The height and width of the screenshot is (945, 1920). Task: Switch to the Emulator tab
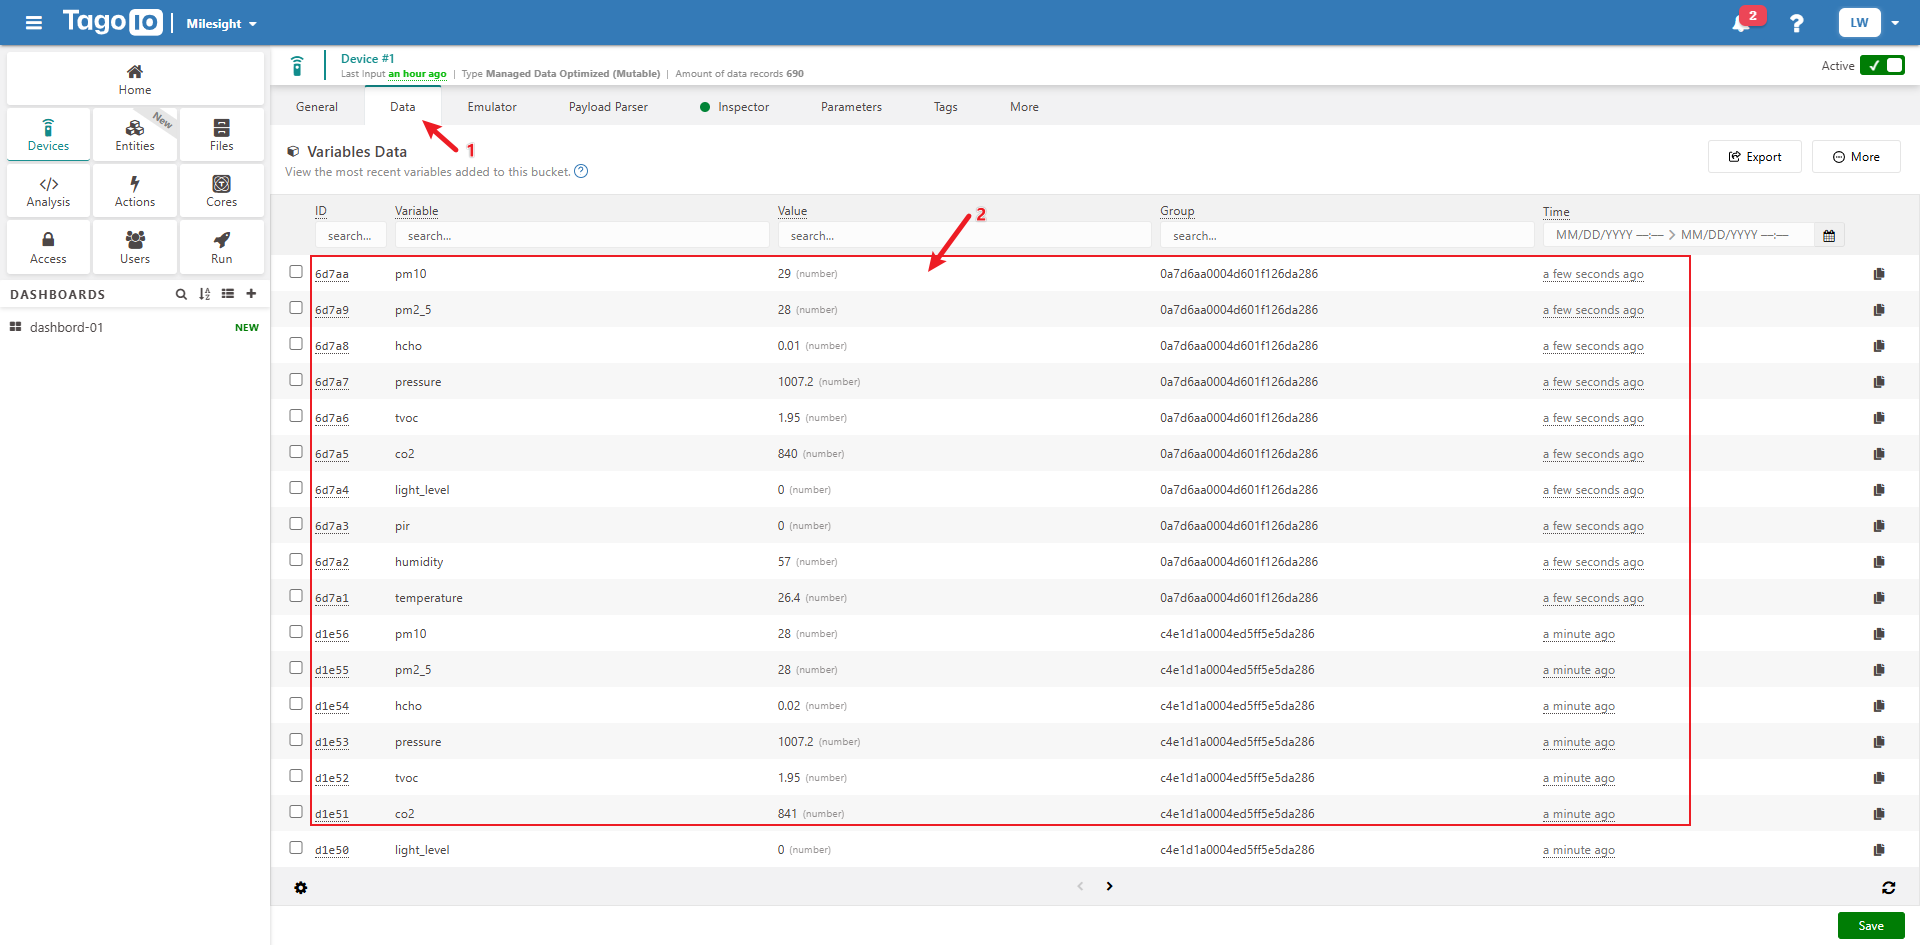coord(492,107)
